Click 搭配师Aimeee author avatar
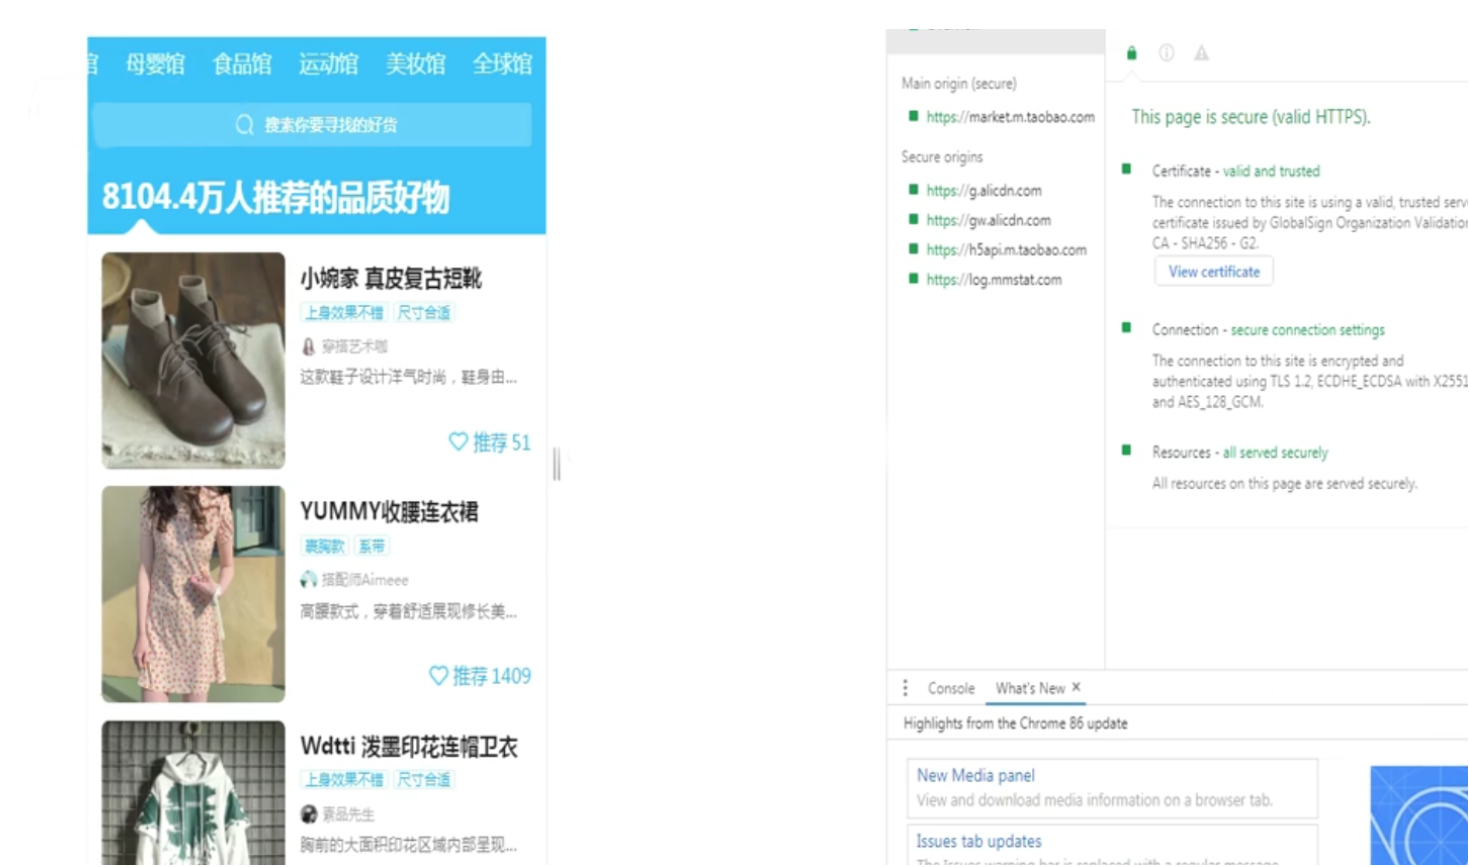This screenshot has height=867, width=1469. tap(308, 580)
